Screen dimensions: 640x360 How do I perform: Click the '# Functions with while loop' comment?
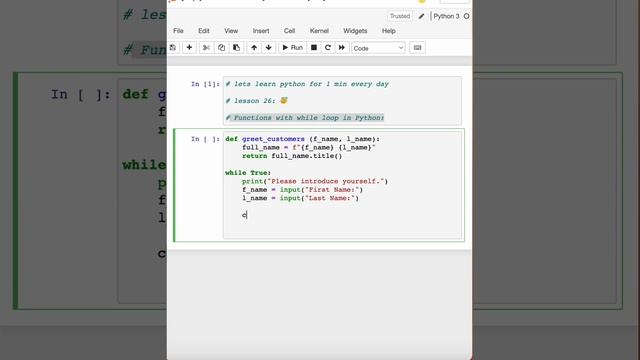(x=305, y=118)
